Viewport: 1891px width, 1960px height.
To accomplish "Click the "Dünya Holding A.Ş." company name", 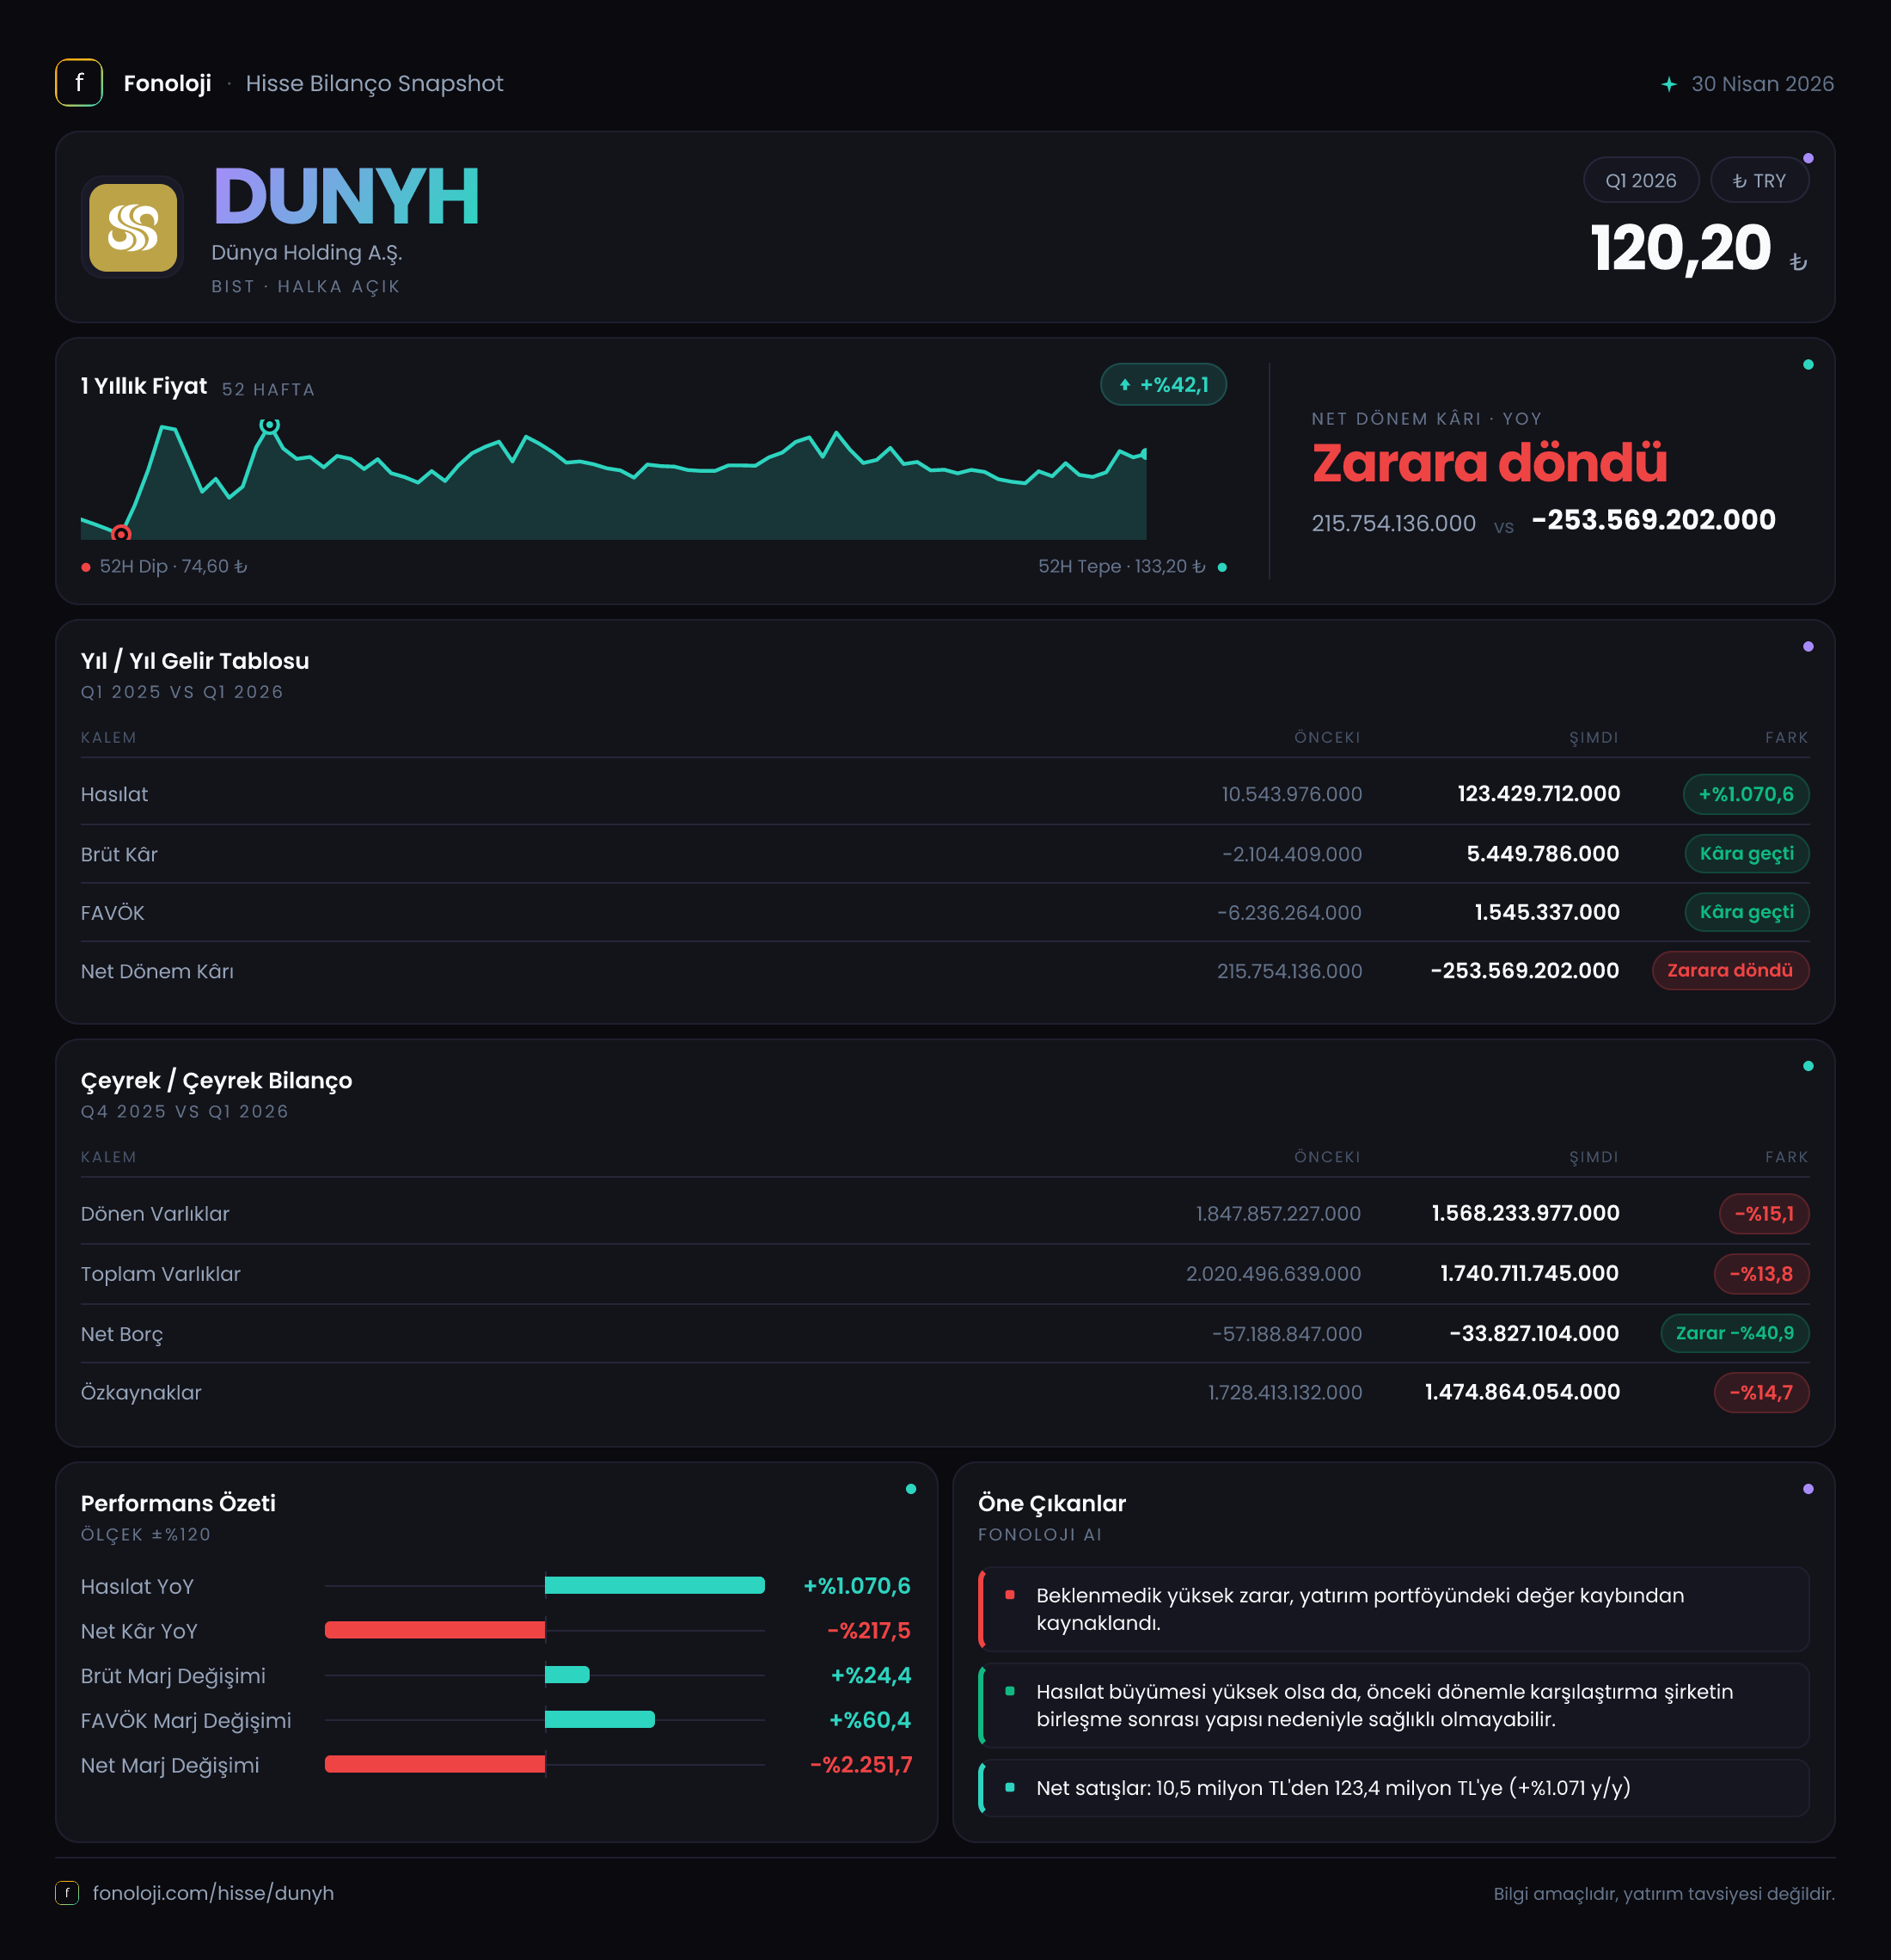I will [x=306, y=253].
